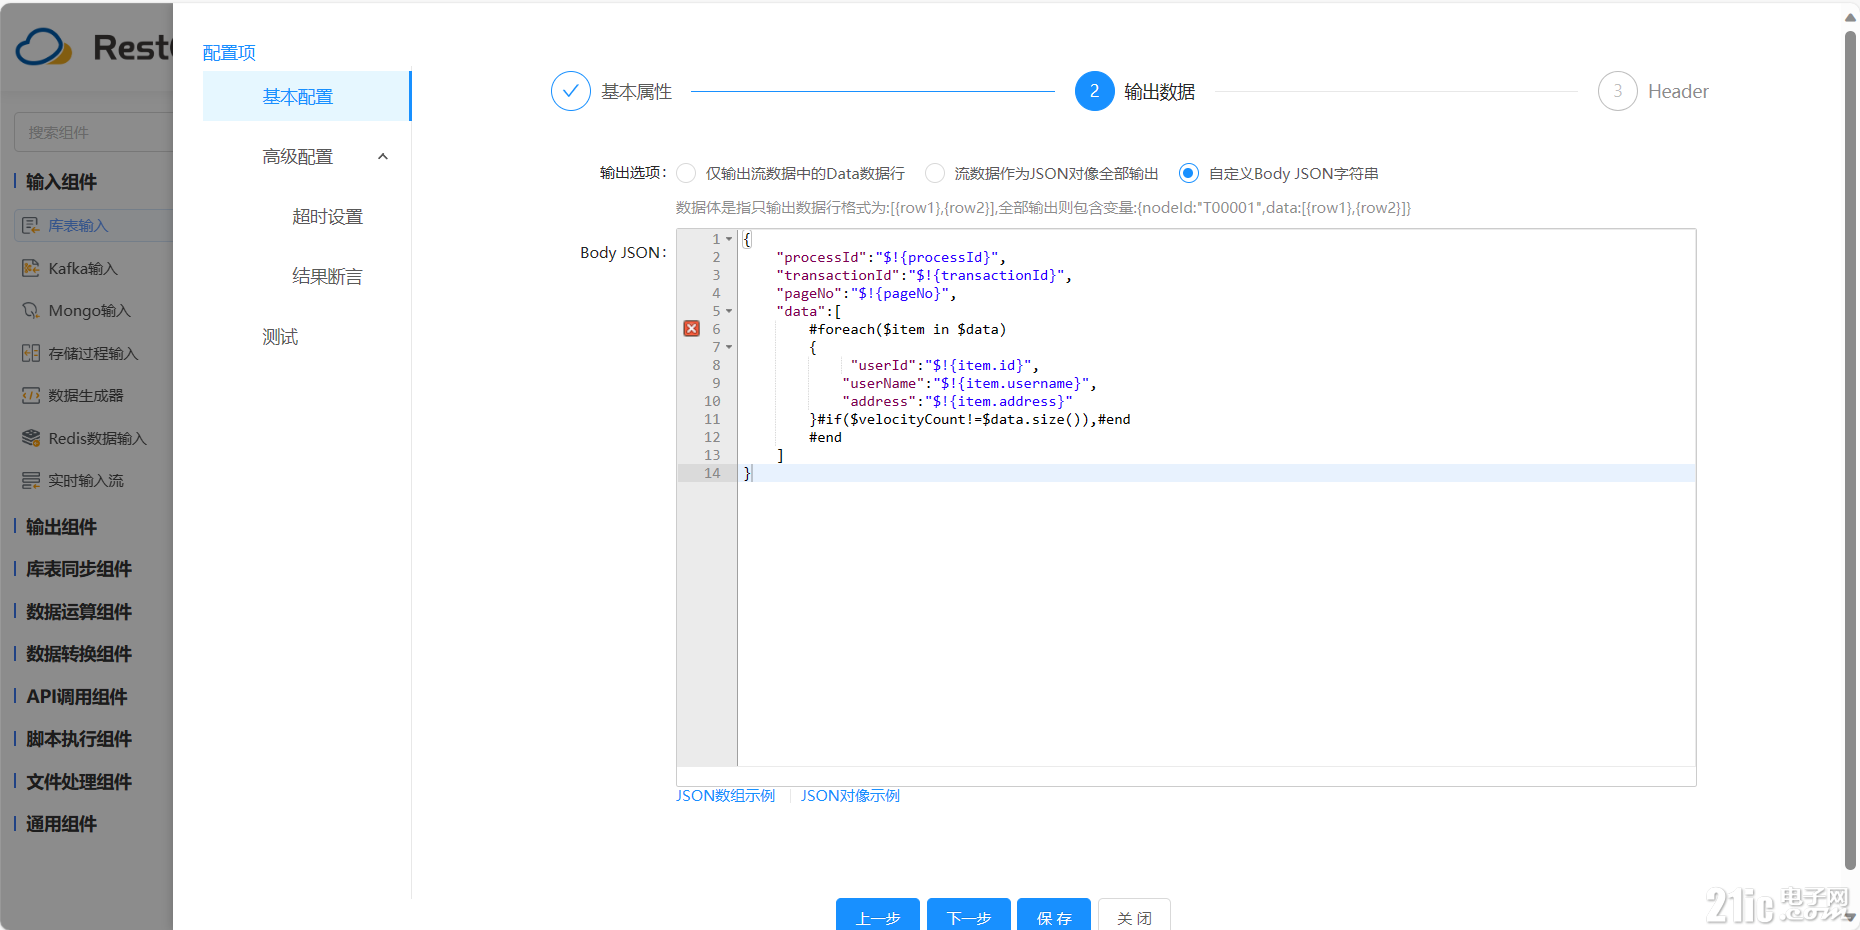
Task: Fold the object block at line 7
Action: point(729,347)
